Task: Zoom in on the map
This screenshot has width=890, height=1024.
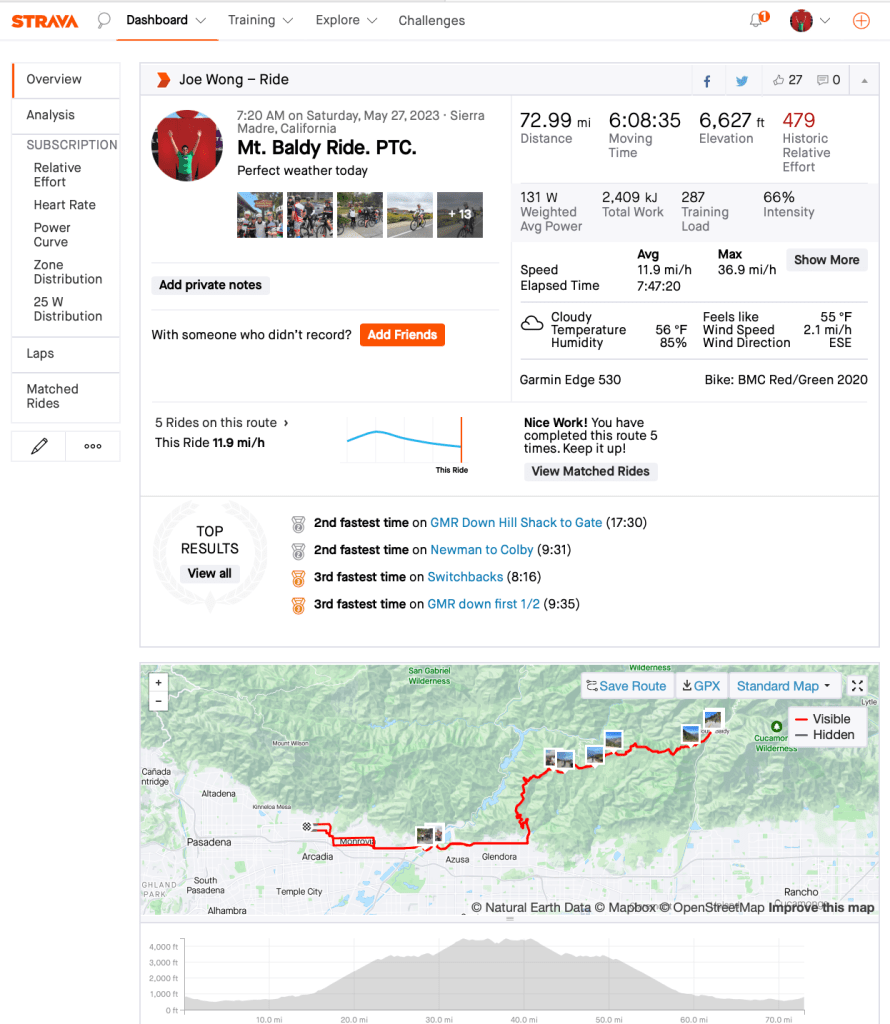Action: coord(158,683)
